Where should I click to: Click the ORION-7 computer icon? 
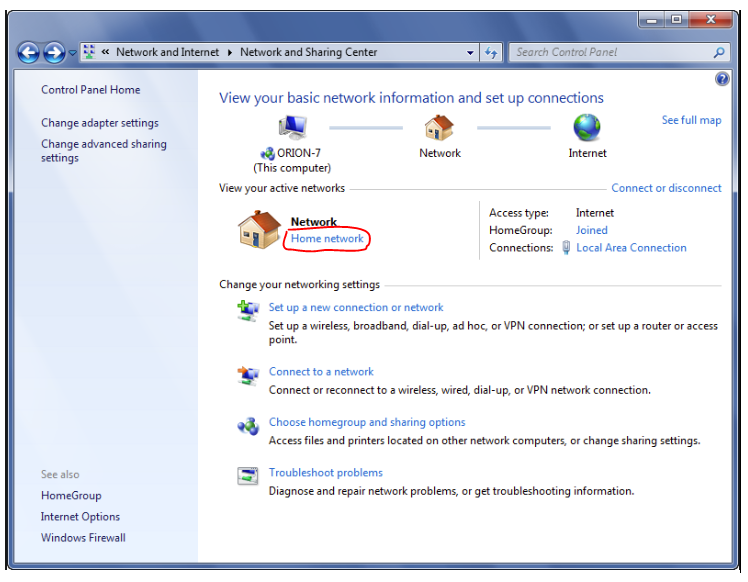tap(292, 127)
